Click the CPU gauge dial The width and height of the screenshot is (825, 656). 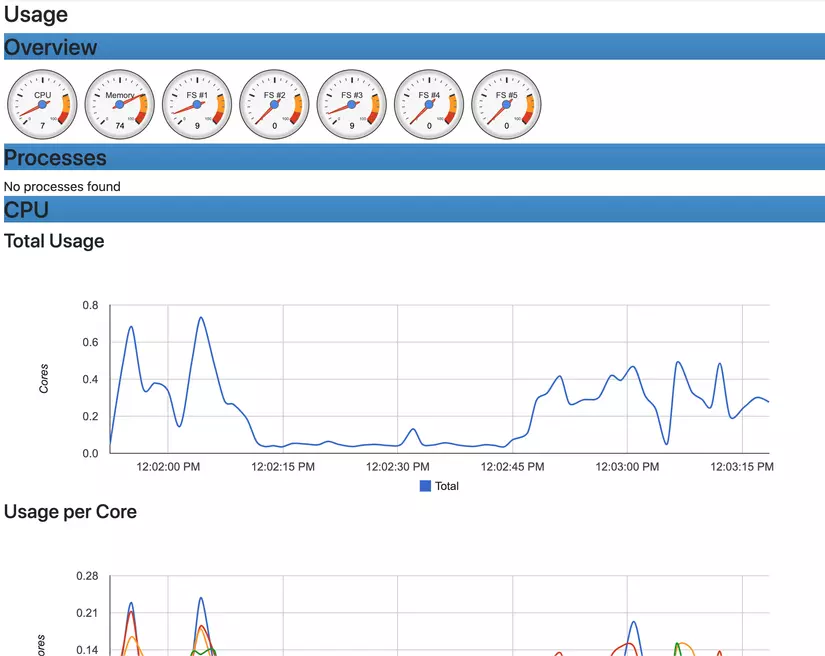pos(42,103)
